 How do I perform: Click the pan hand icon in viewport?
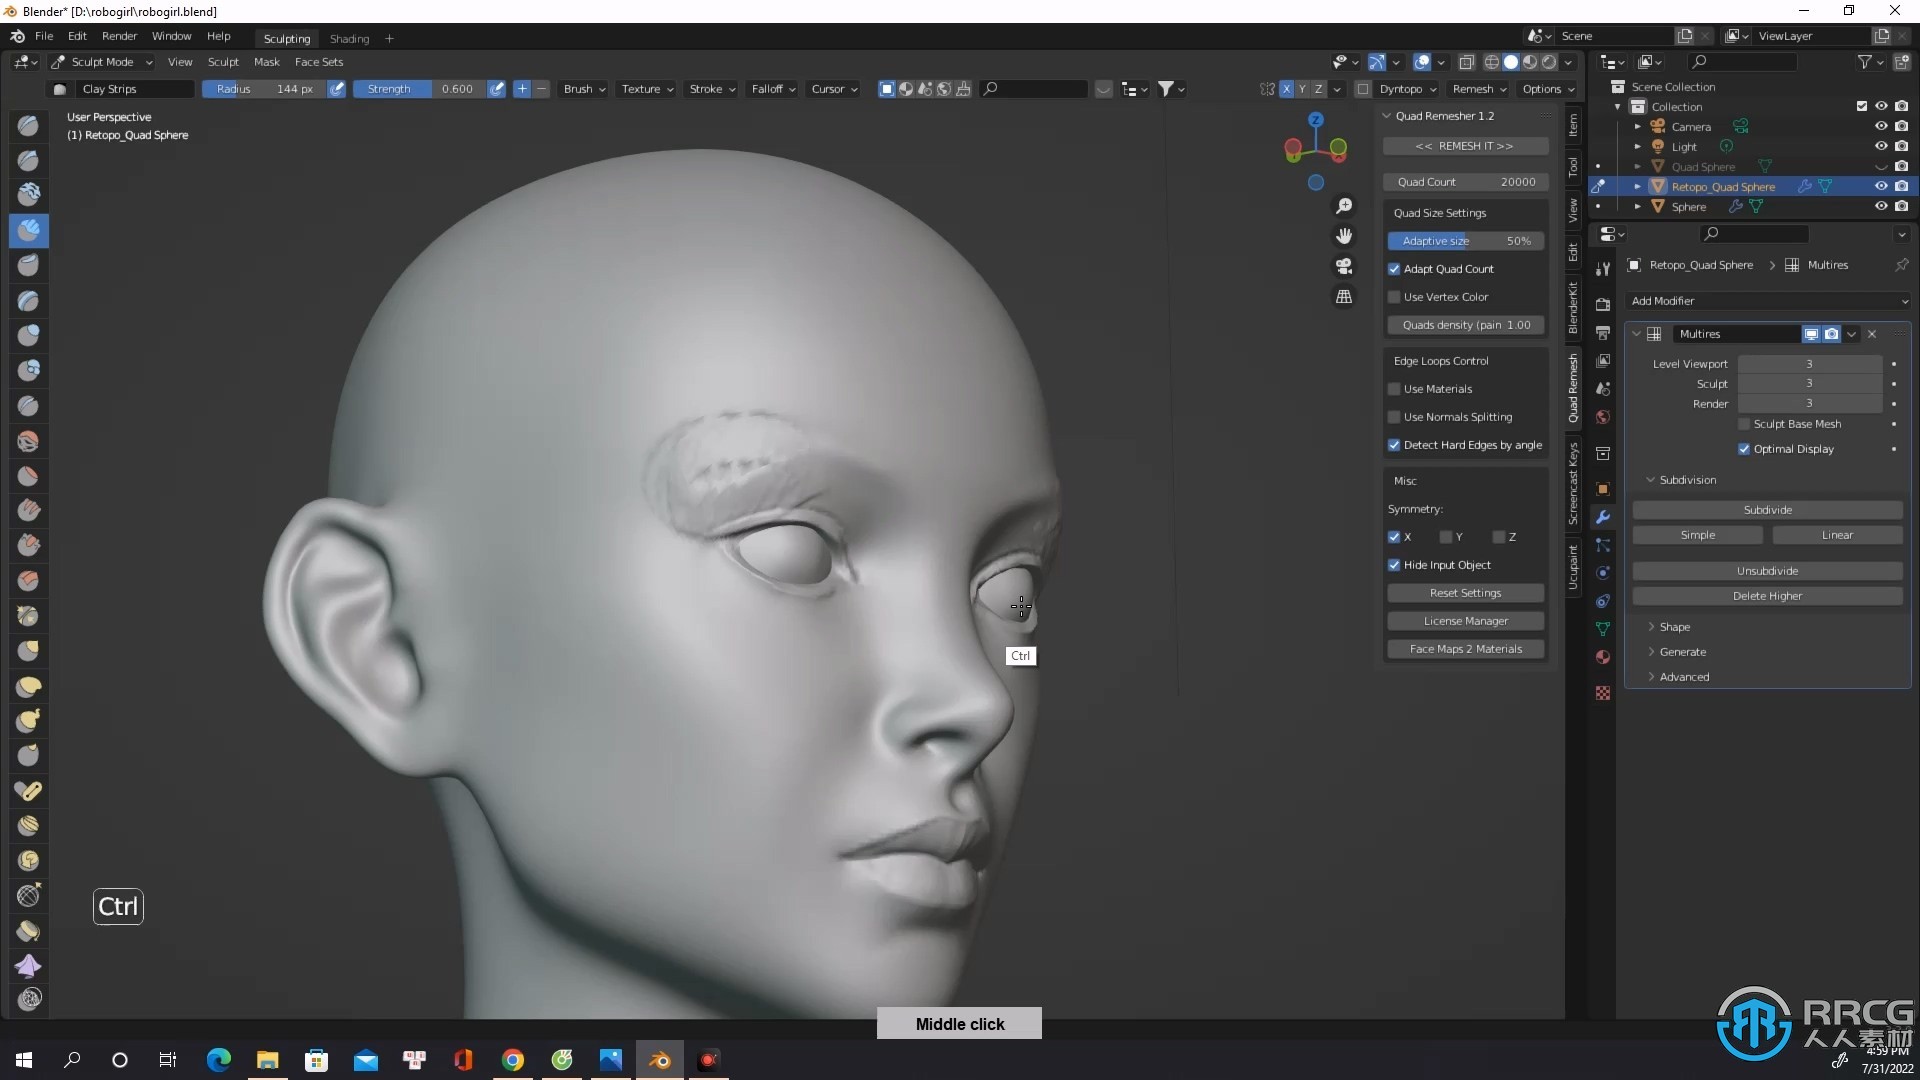(x=1344, y=236)
